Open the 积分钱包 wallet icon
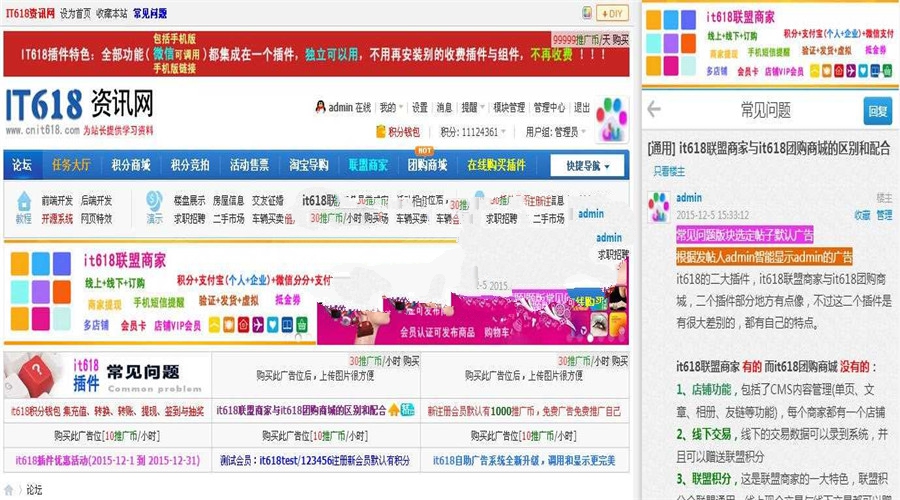The image size is (900, 500). [x=381, y=131]
